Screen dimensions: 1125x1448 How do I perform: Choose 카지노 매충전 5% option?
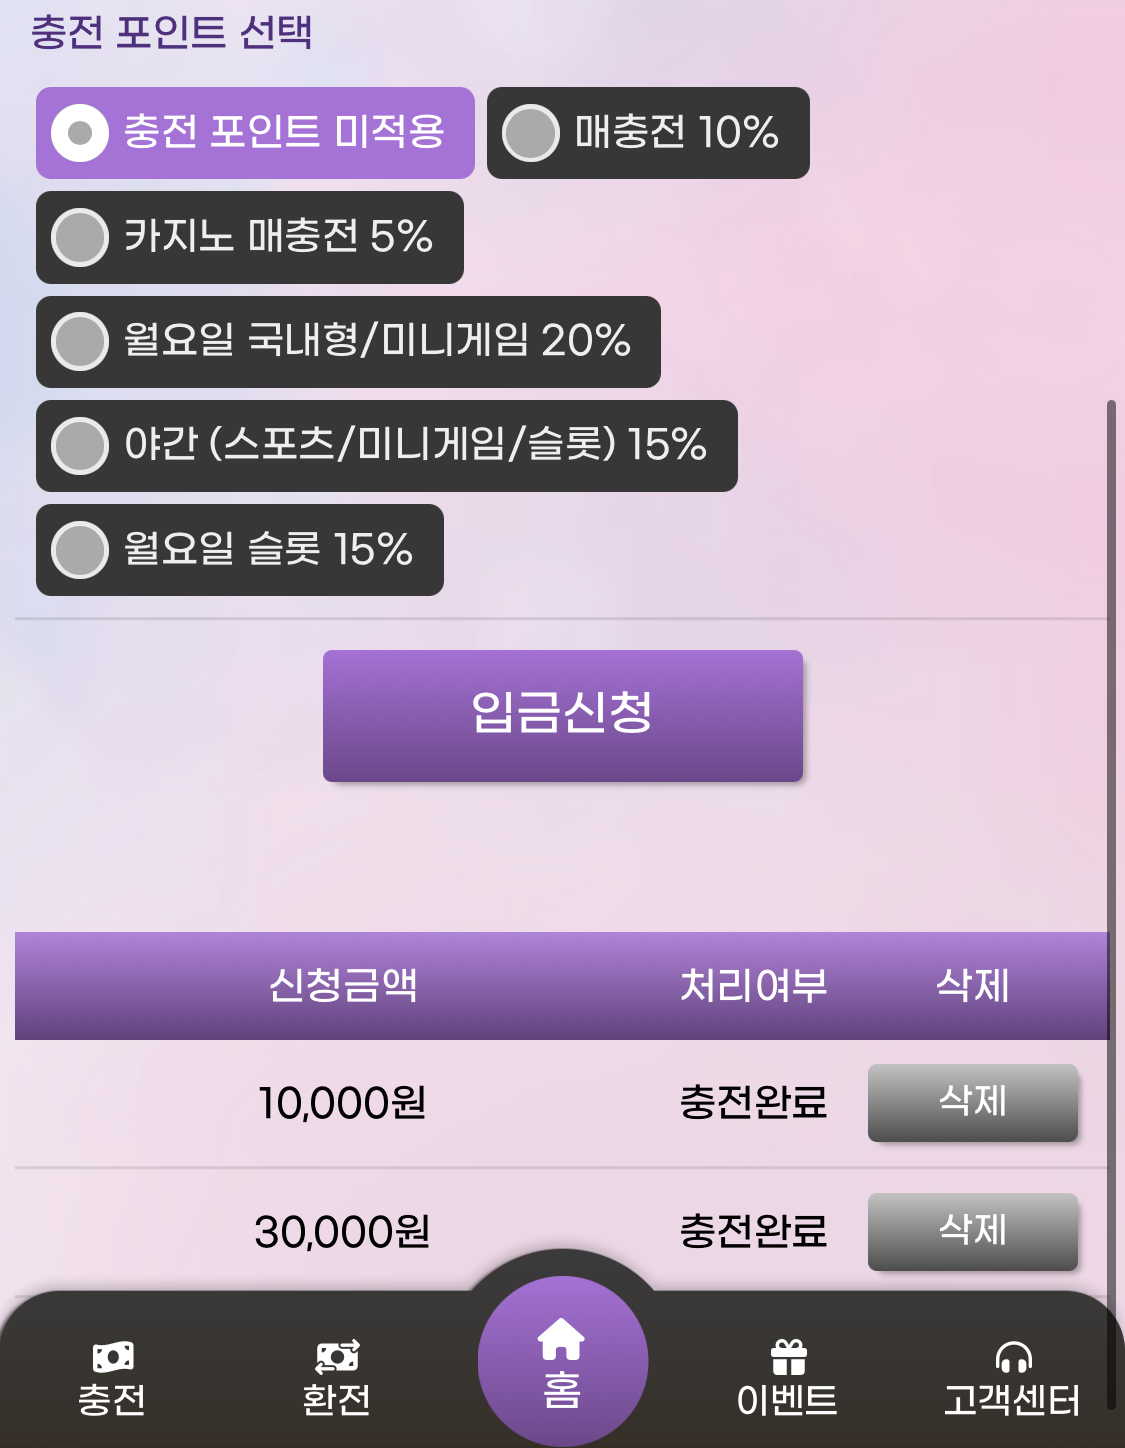(x=250, y=237)
